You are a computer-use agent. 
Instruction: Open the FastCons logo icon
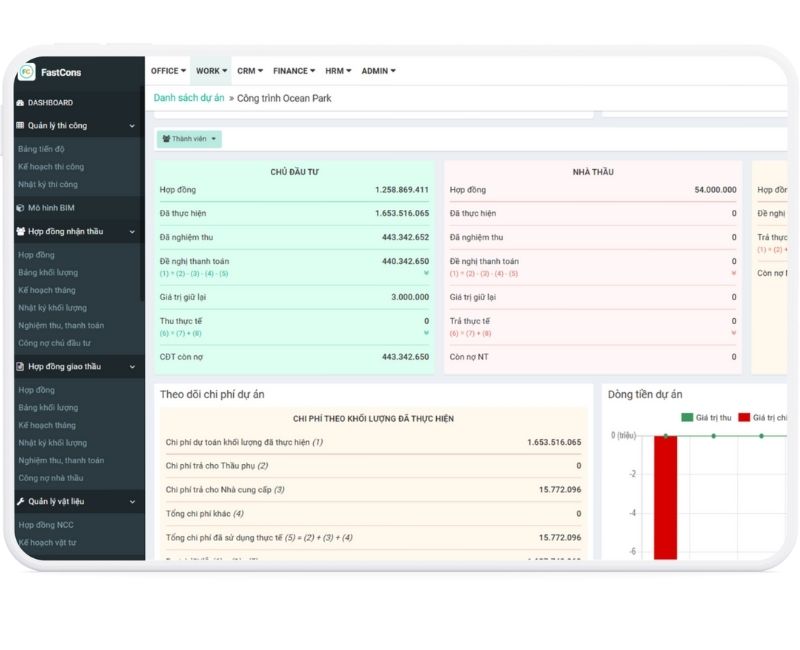click(26, 72)
